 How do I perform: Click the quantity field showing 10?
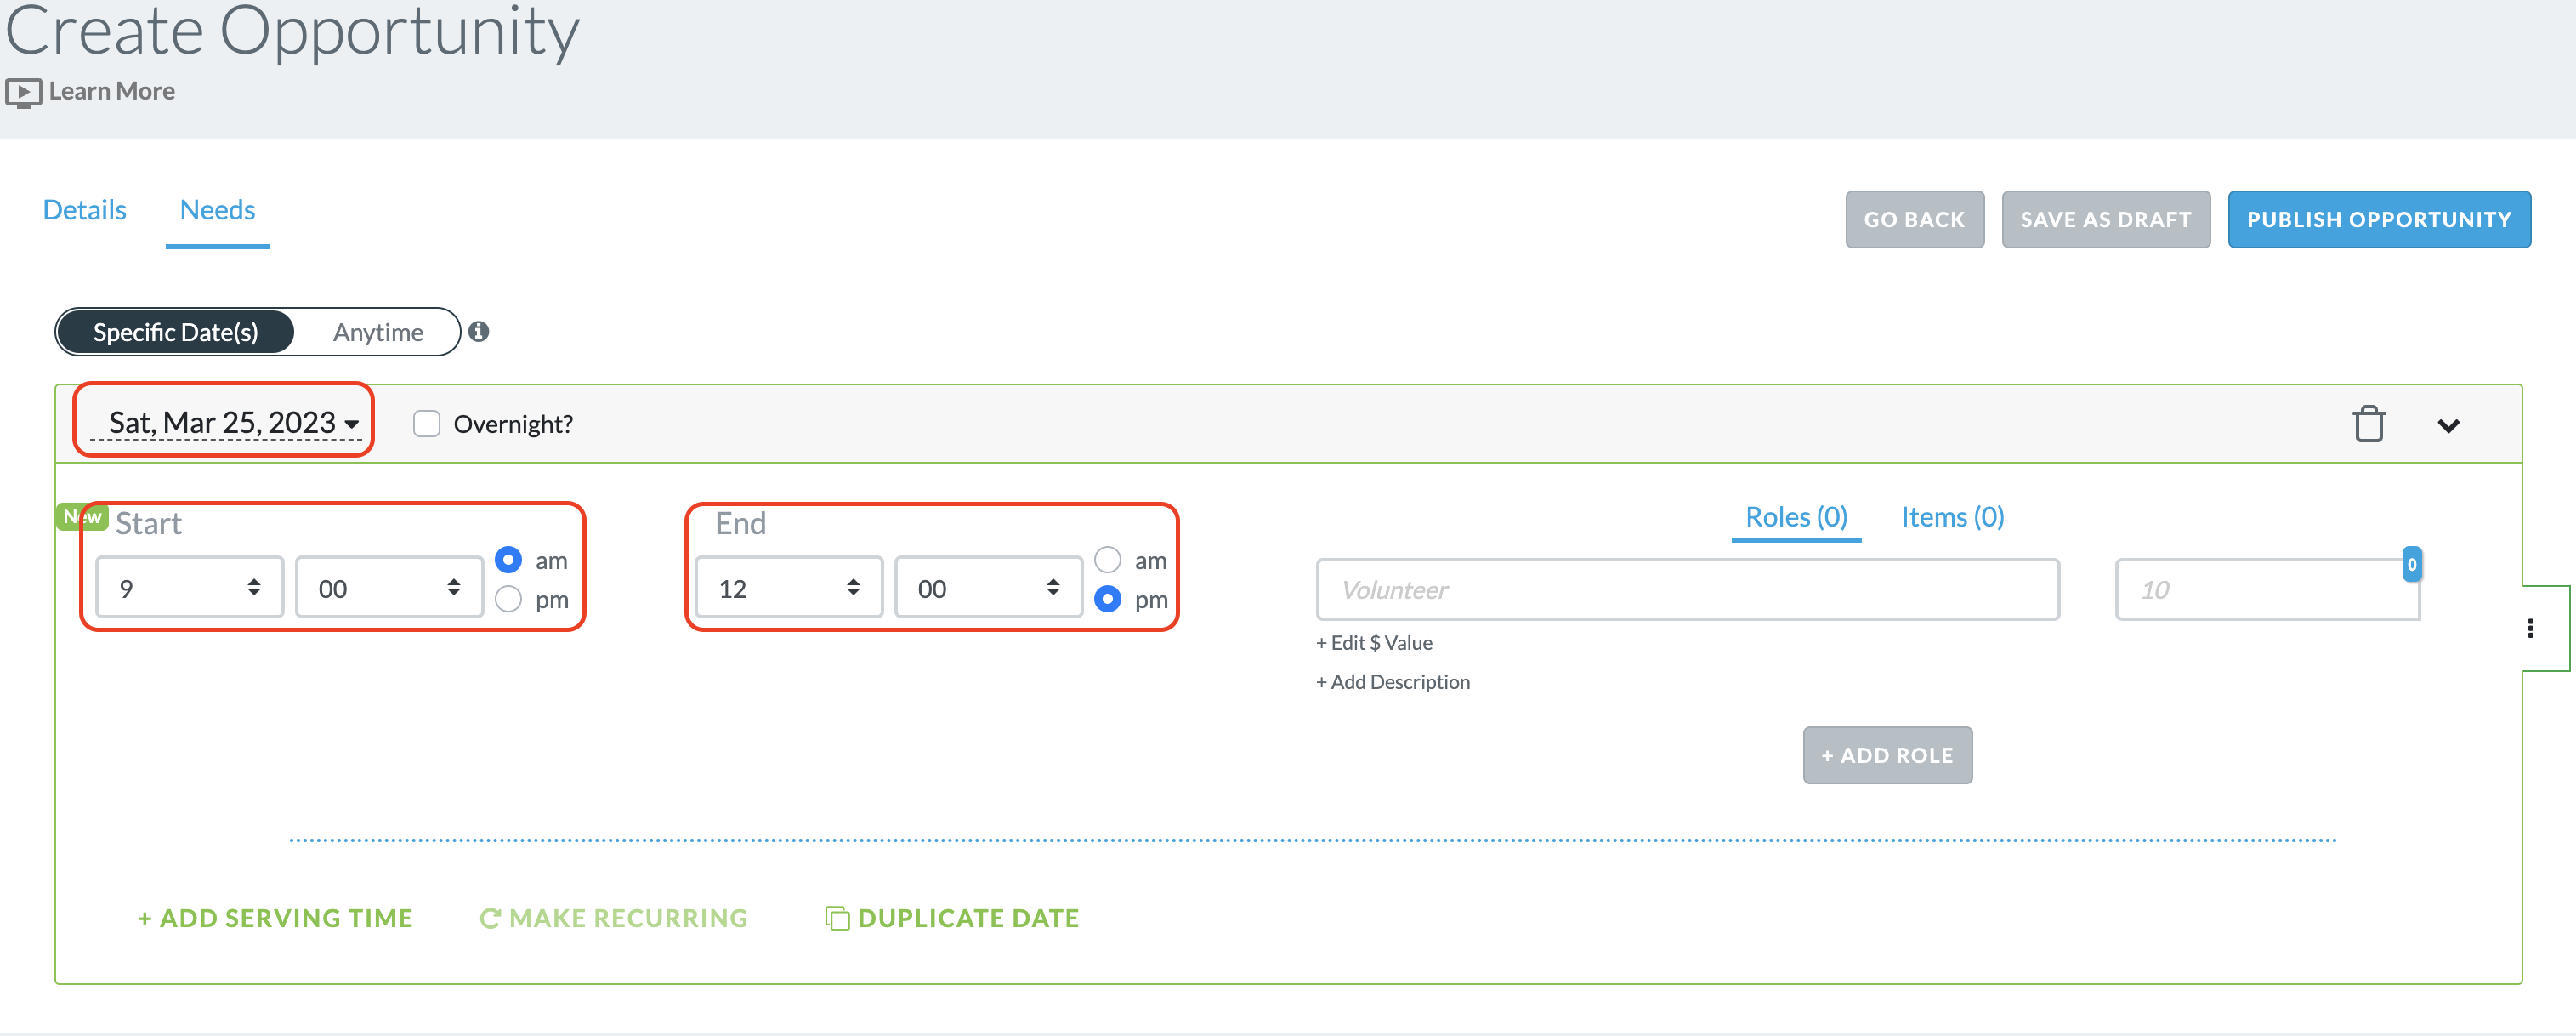pos(2267,589)
